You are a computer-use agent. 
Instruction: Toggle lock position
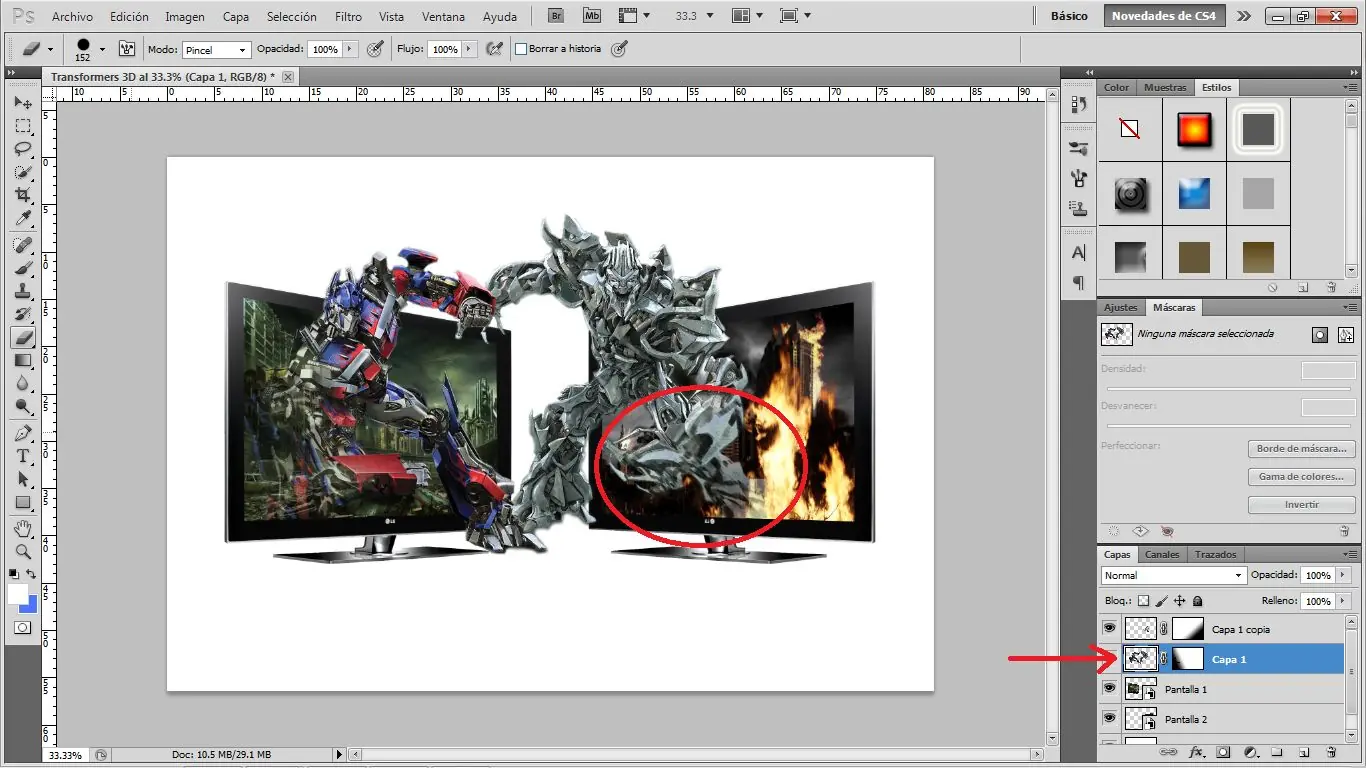[1179, 601]
